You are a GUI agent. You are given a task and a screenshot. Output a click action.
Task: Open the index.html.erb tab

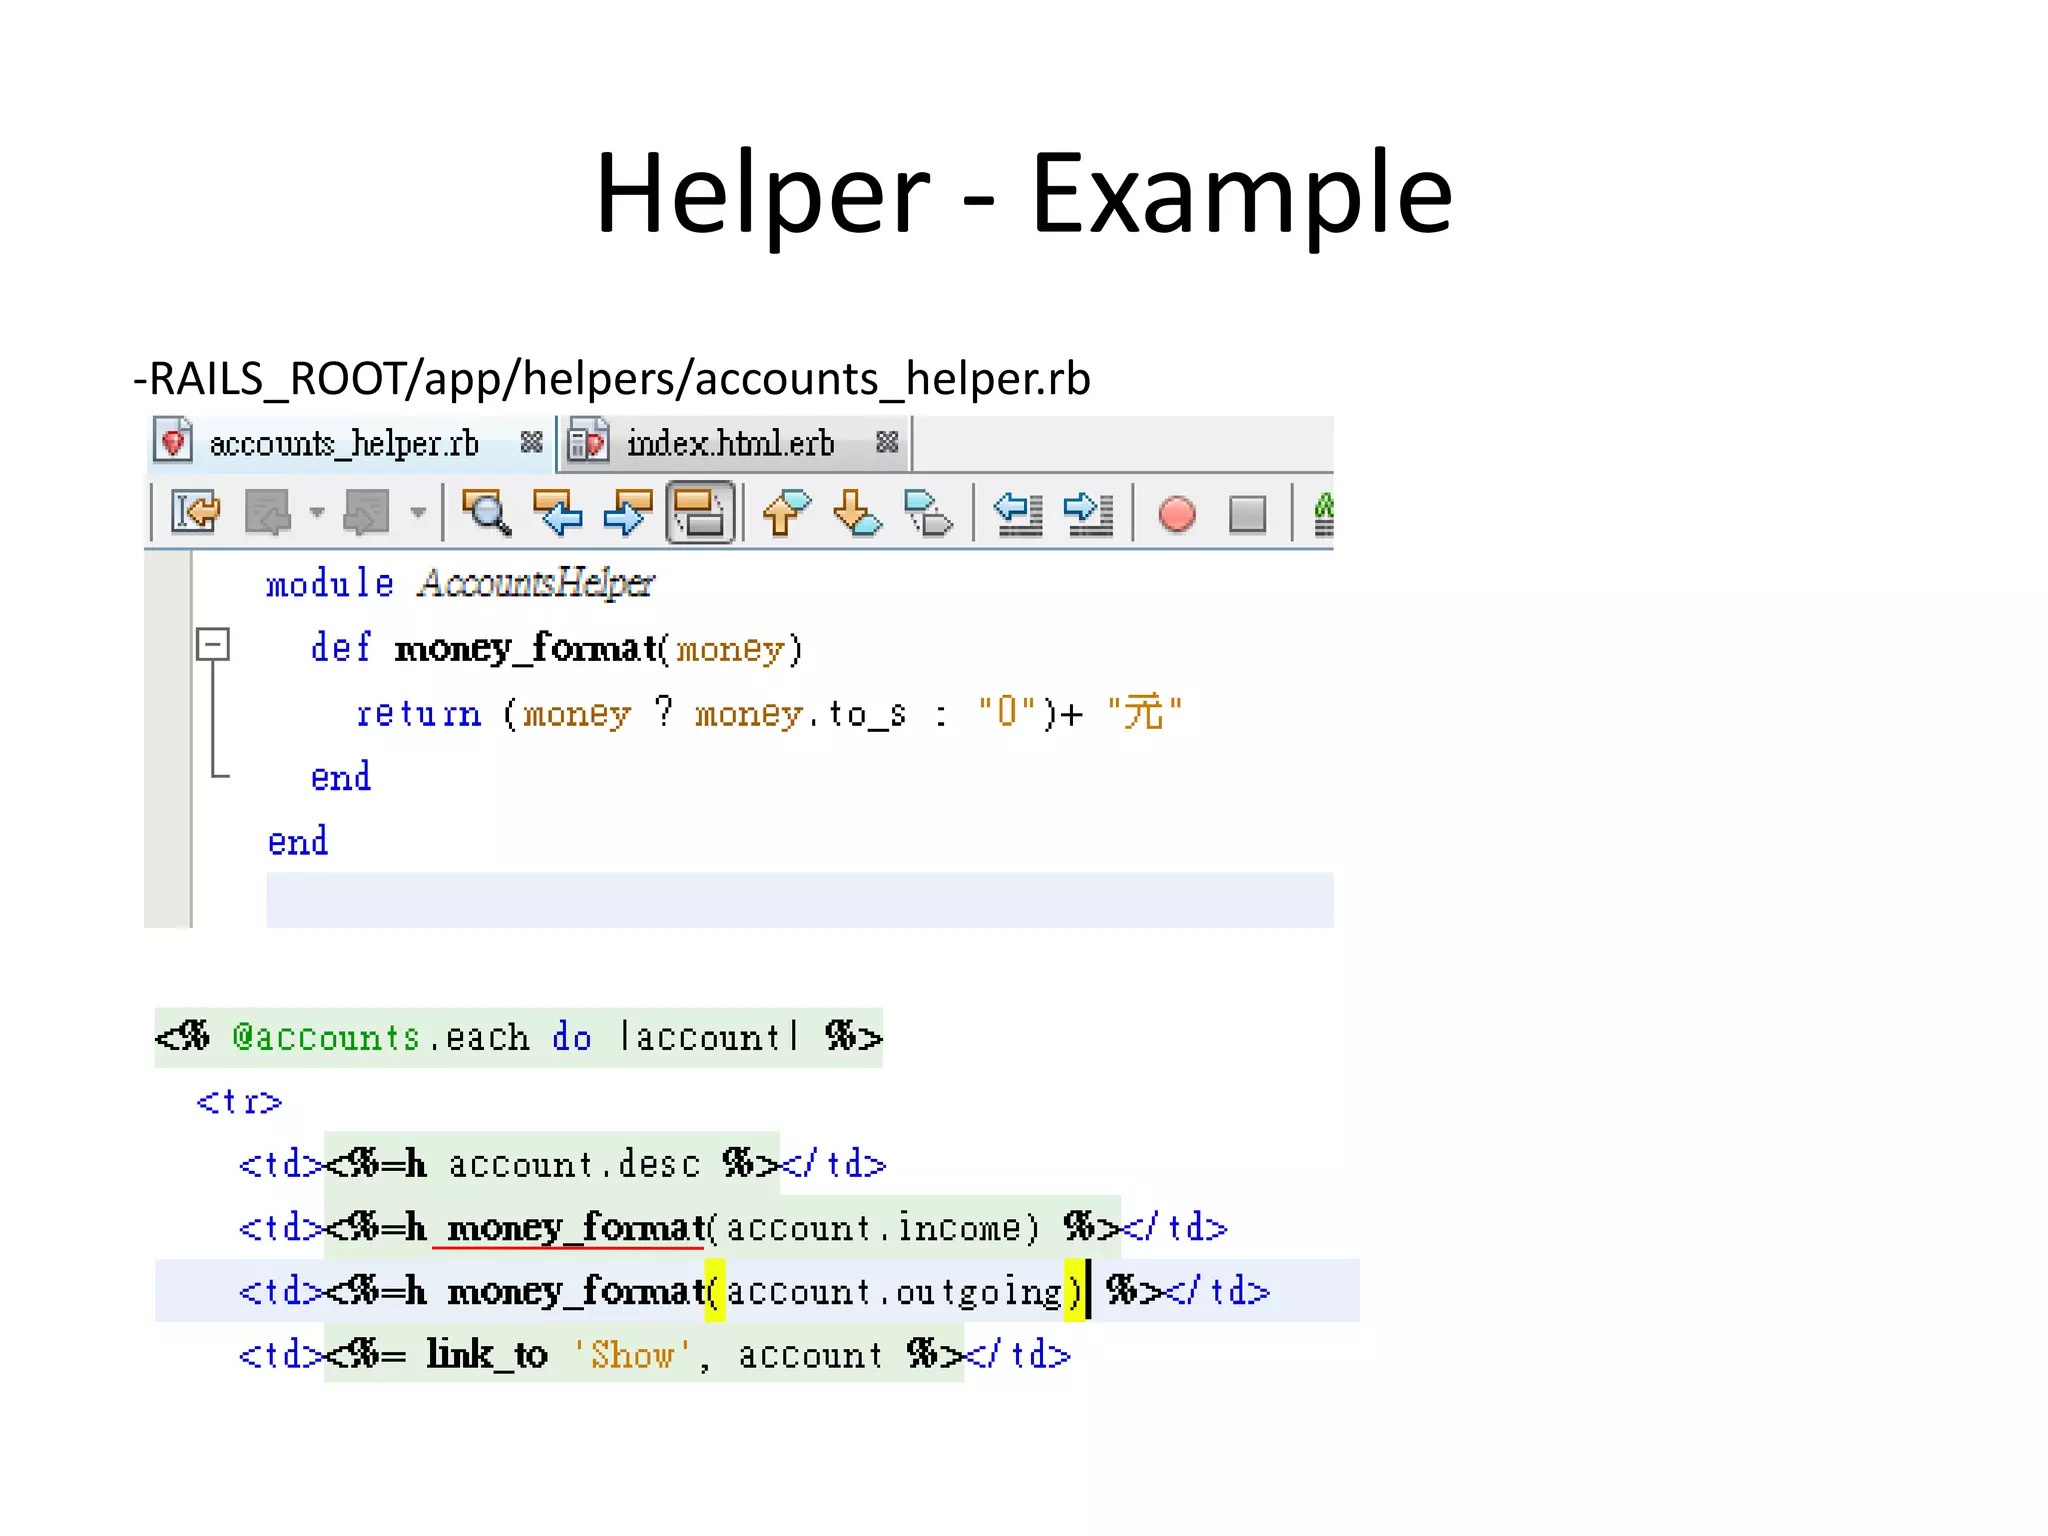730,443
